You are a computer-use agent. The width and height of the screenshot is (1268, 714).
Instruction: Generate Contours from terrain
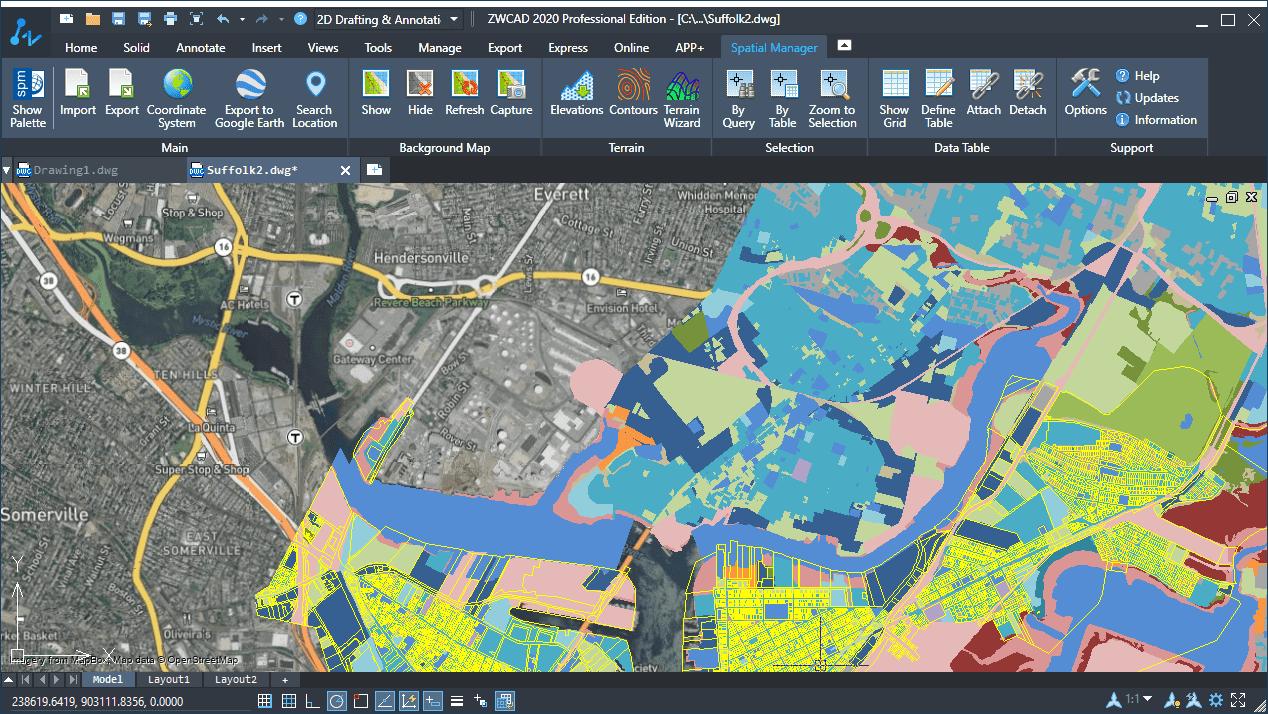point(633,93)
